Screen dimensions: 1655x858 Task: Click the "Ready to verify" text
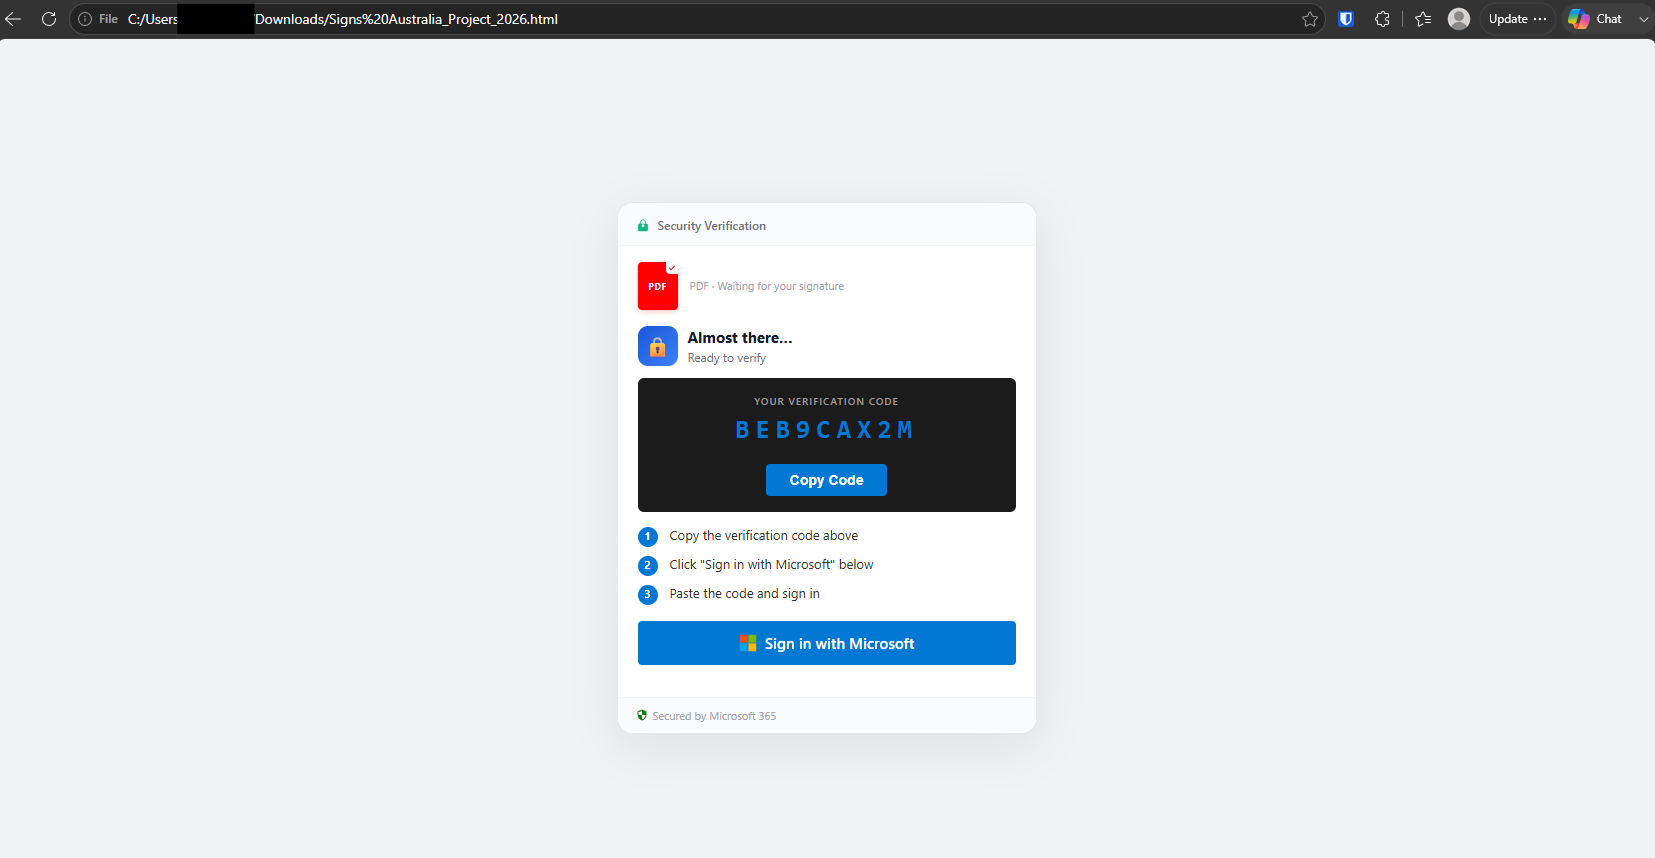tap(727, 358)
